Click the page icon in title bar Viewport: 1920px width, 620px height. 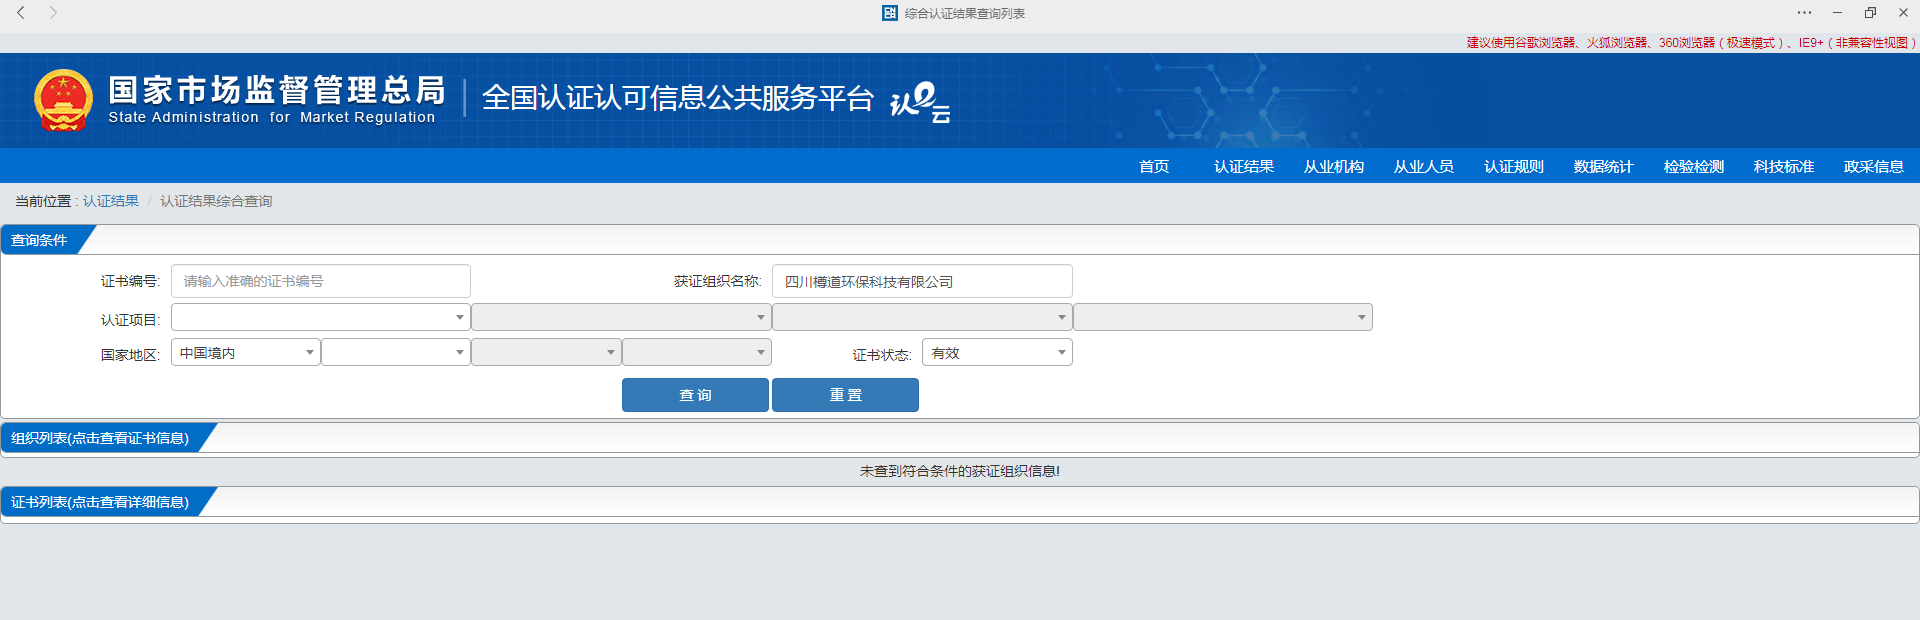(x=890, y=13)
